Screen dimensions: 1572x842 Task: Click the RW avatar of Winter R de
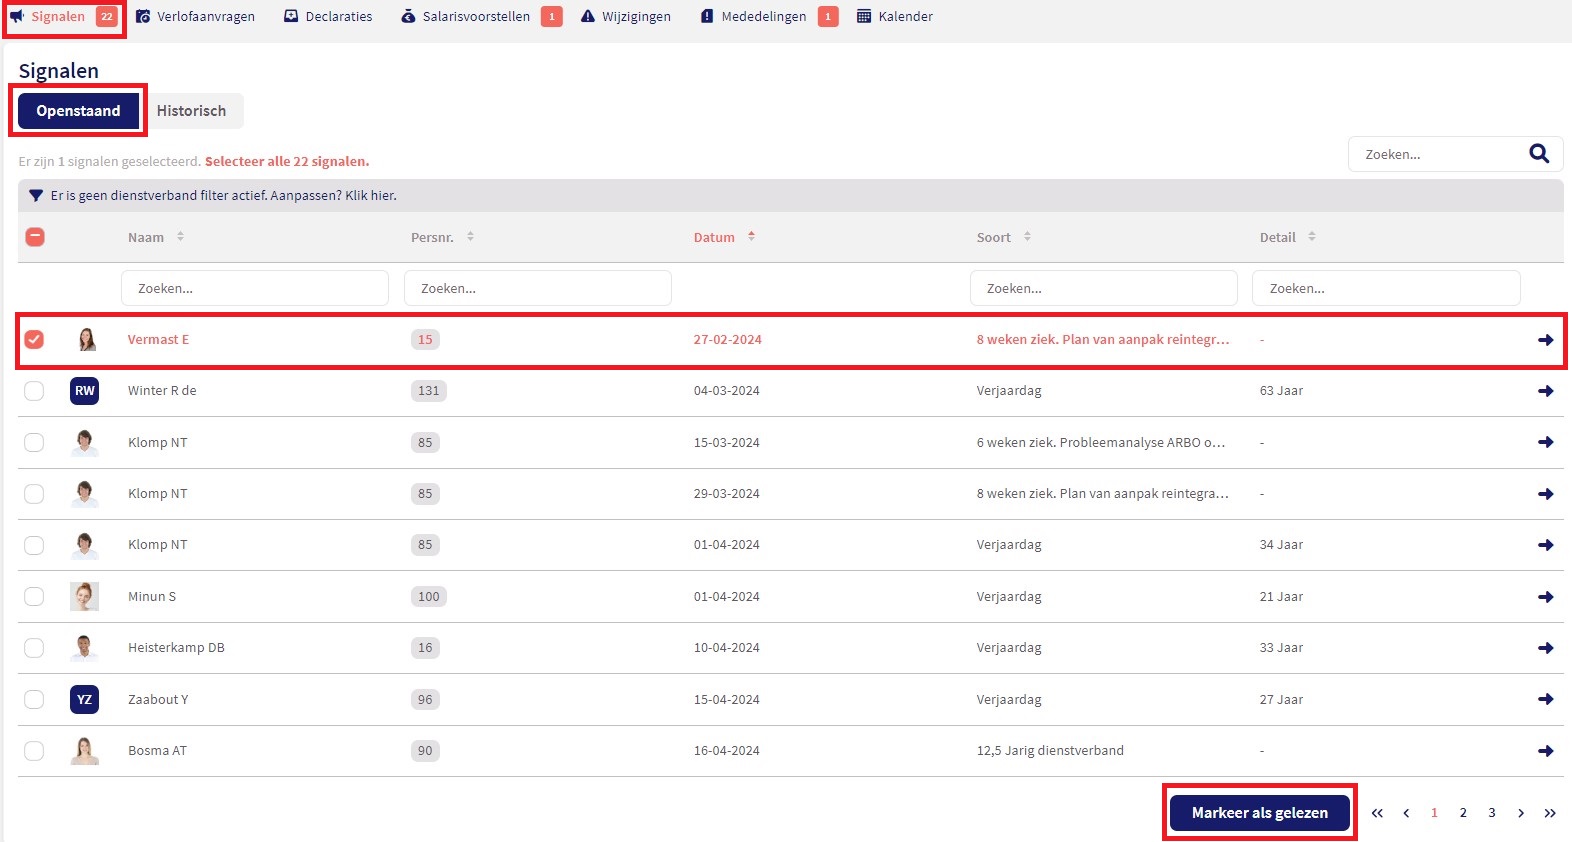[x=85, y=391]
